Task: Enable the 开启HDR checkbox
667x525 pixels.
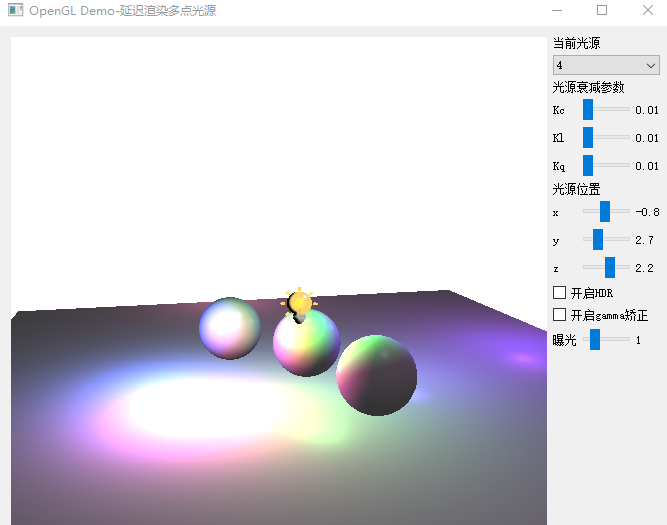Action: [x=559, y=293]
